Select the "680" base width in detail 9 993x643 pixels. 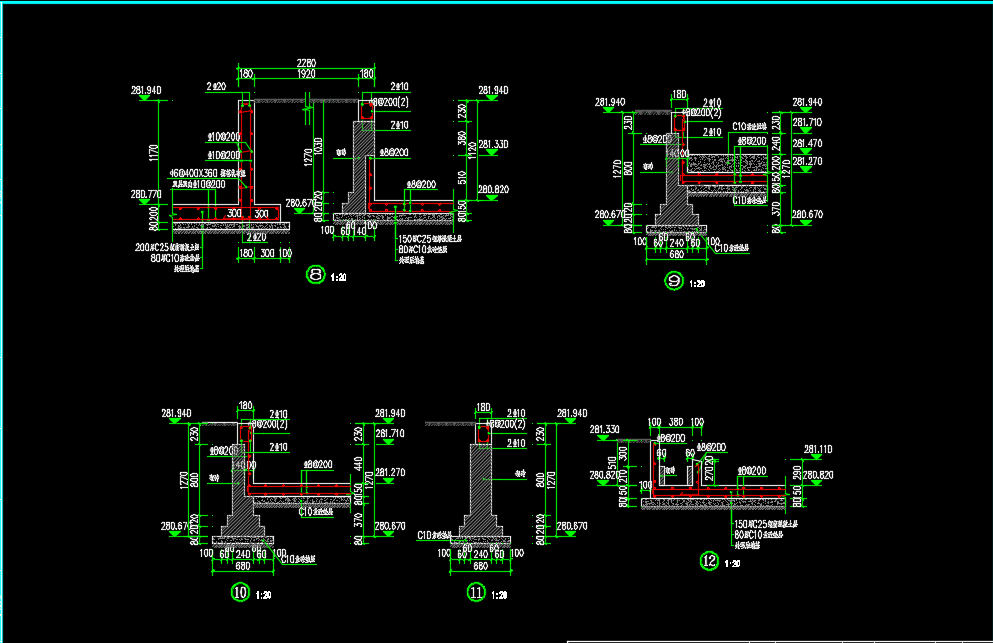point(676,255)
